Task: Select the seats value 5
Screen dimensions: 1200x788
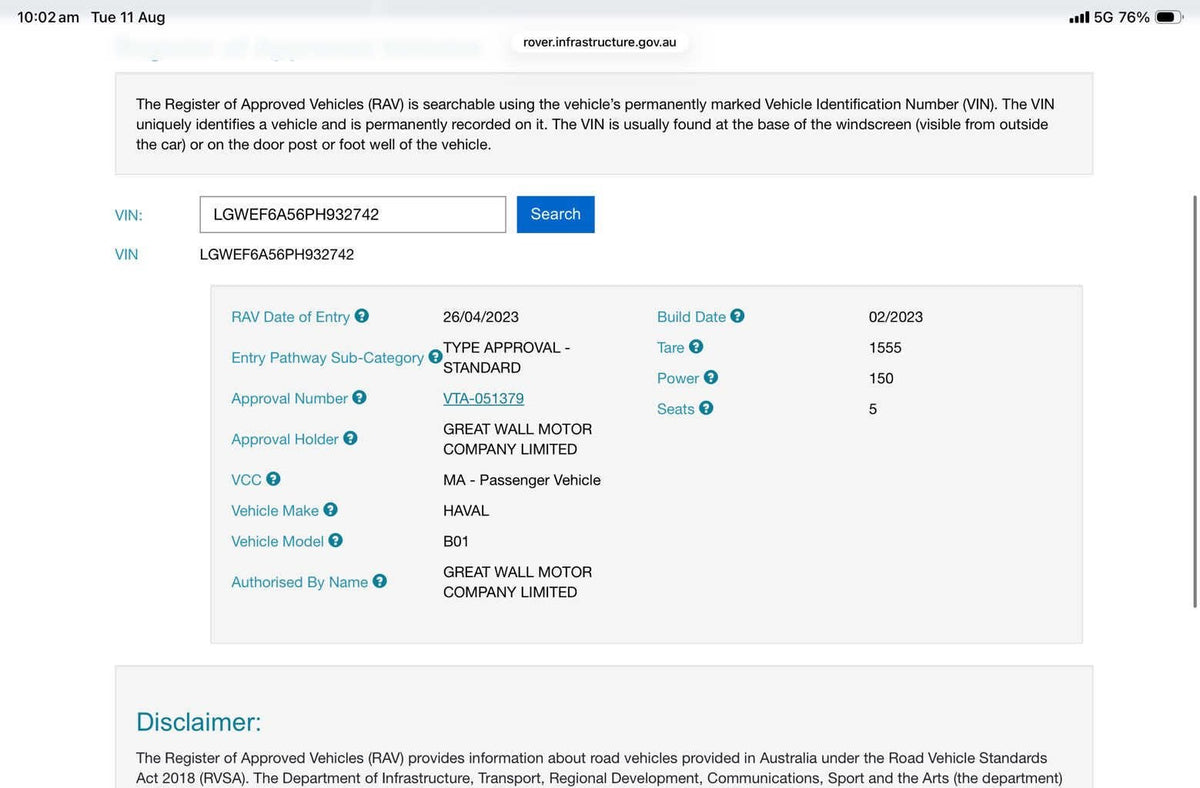Action: 873,409
